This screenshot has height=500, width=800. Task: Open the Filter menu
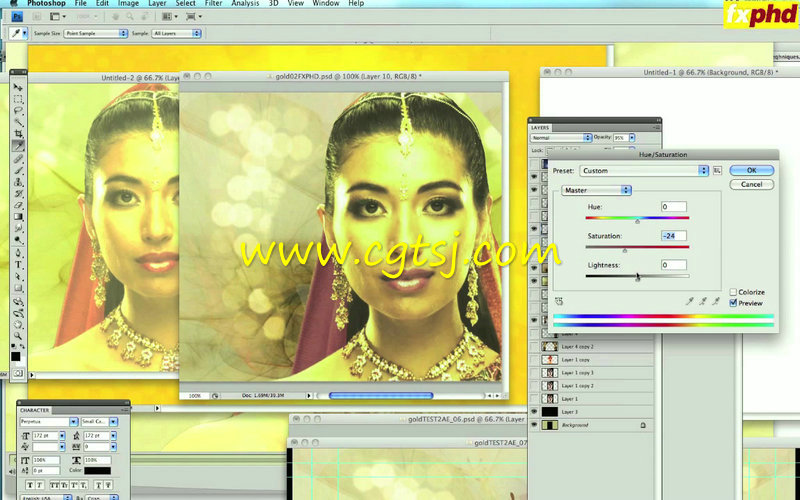[213, 3]
